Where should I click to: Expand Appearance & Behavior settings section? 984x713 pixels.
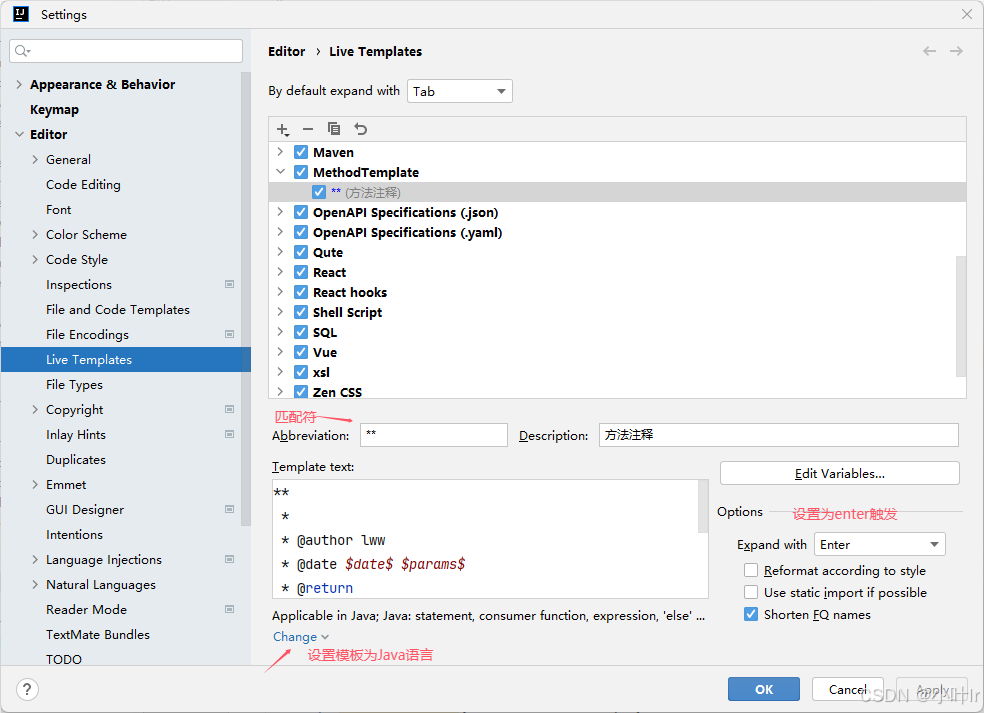coord(19,84)
